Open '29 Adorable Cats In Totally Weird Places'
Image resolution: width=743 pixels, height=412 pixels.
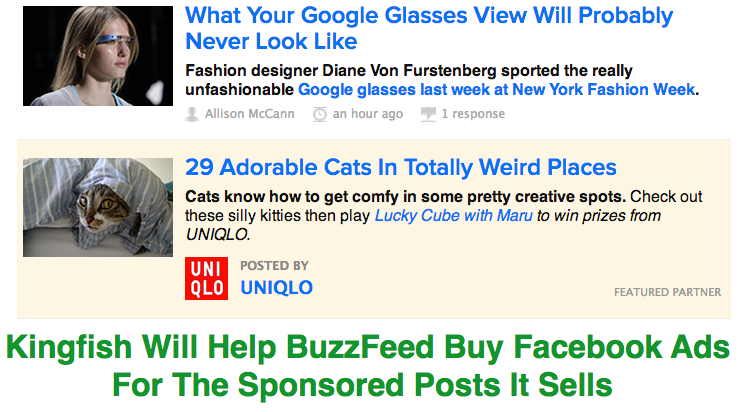pyautogui.click(x=401, y=167)
